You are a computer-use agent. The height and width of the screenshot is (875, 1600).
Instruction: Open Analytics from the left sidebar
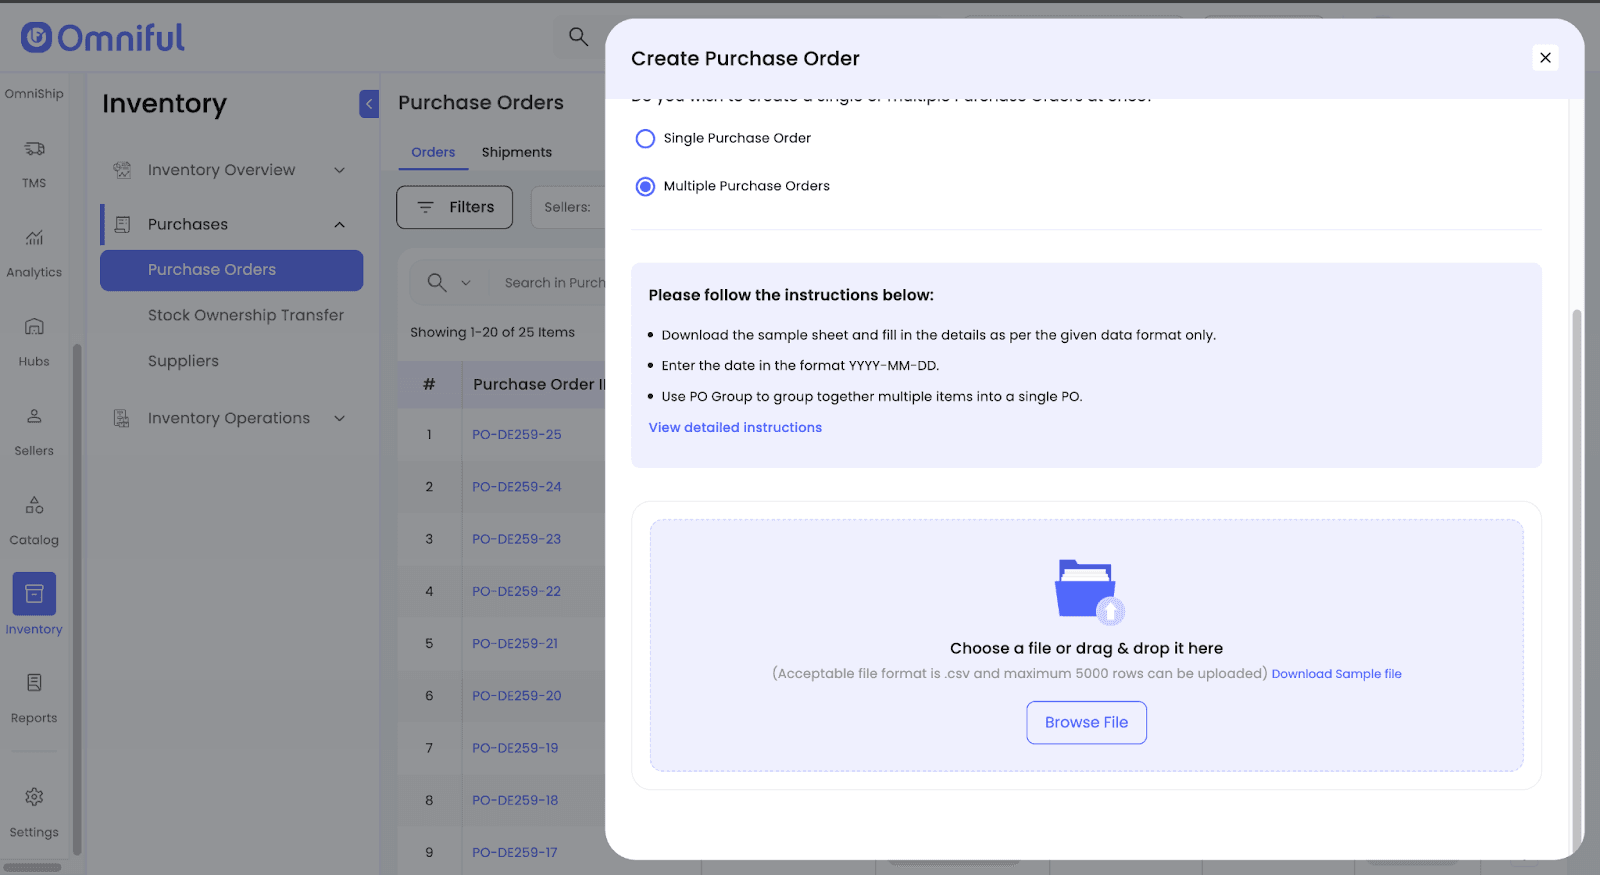(x=34, y=239)
